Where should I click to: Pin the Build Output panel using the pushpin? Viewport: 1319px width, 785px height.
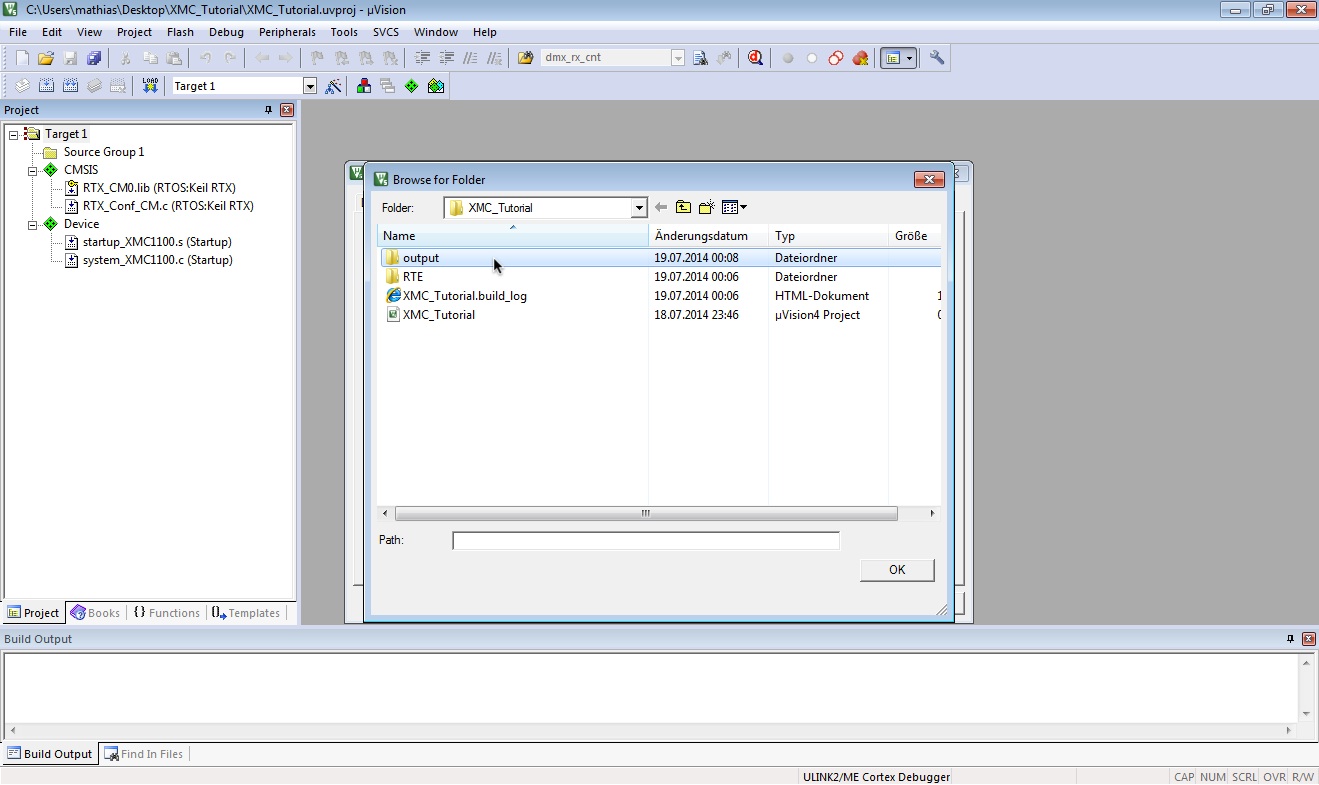click(1291, 639)
